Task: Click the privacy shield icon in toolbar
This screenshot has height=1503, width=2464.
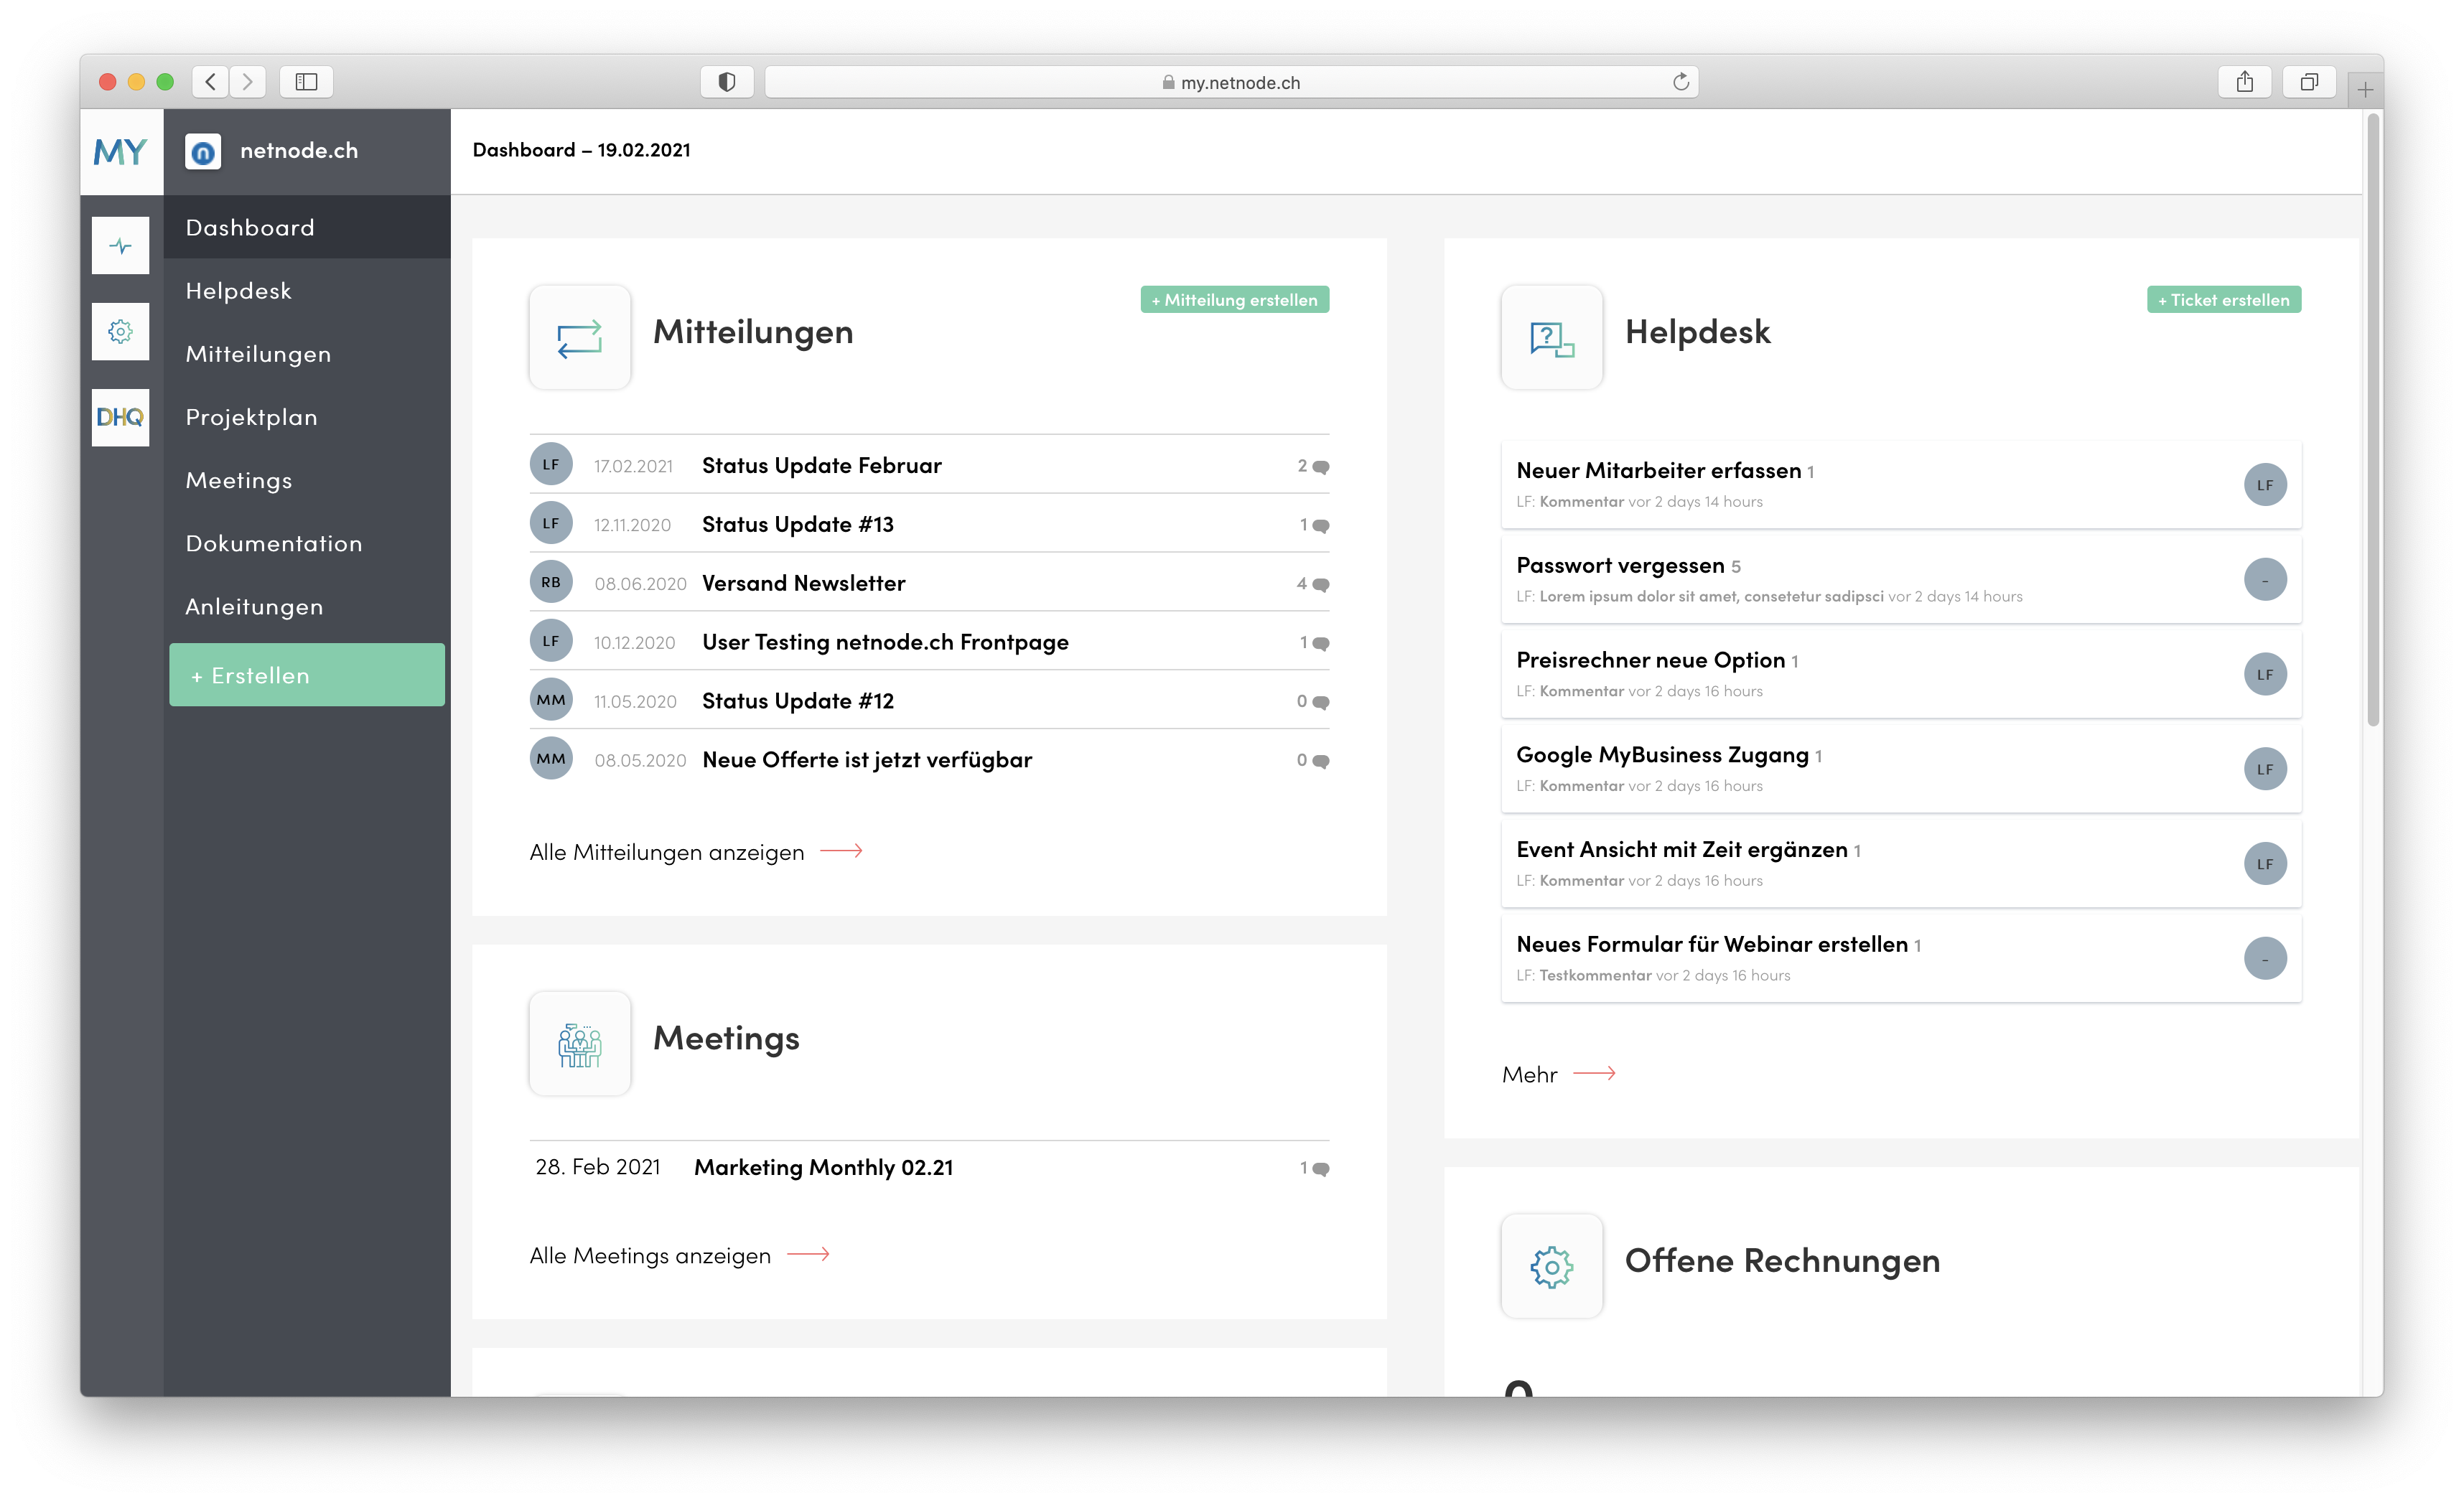Action: point(727,82)
